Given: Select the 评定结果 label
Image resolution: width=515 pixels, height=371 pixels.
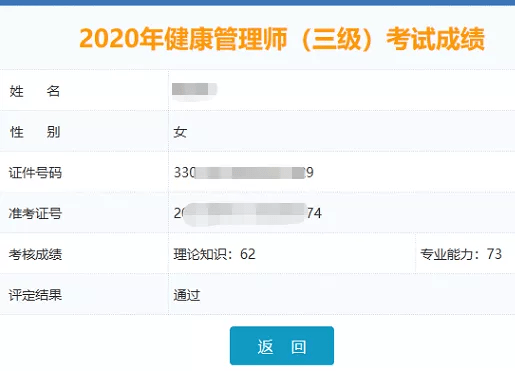Looking at the screenshot, I should pyautogui.click(x=35, y=295).
